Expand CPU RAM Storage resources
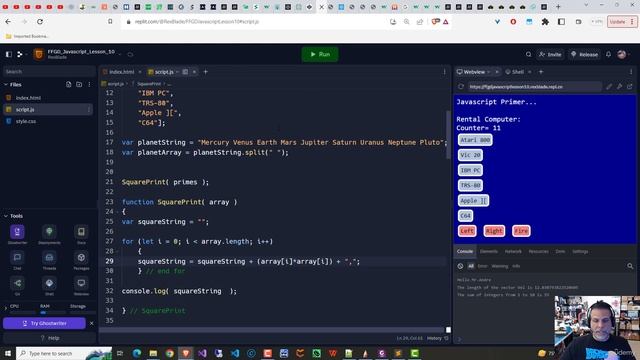640x360 pixels. pyautogui.click(x=6, y=307)
